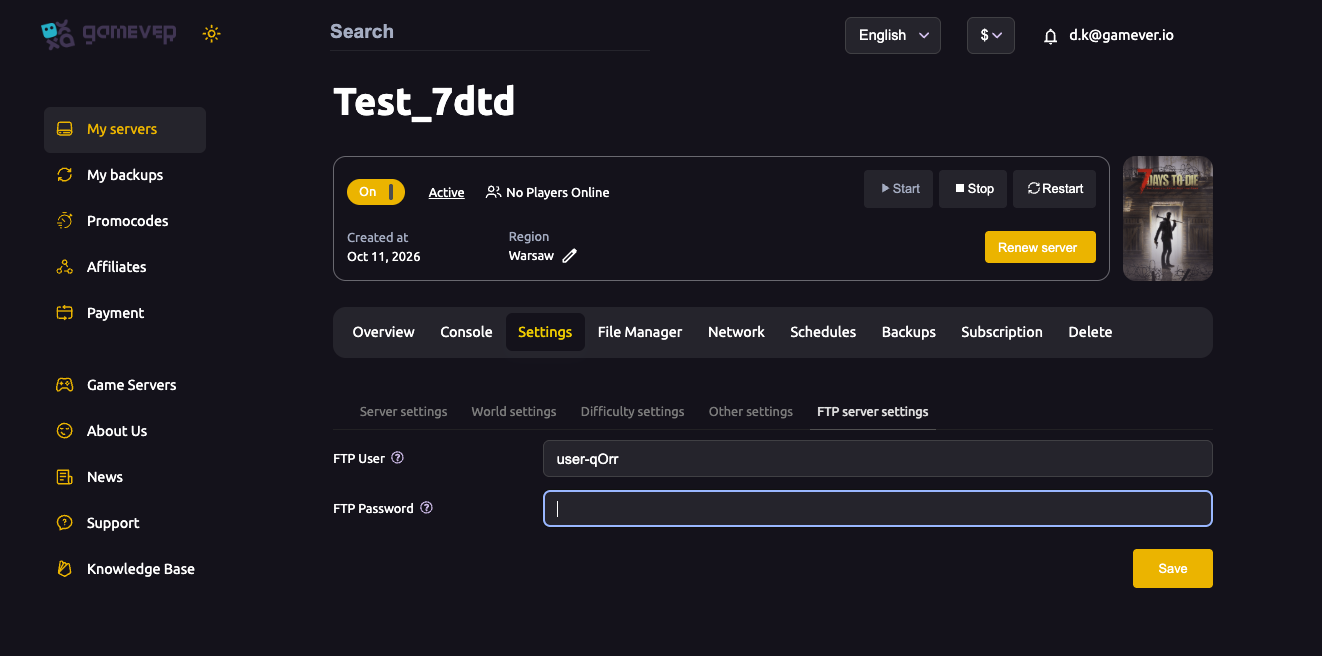The height and width of the screenshot is (656, 1322).
Task: Open the Network tab
Action: point(736,332)
